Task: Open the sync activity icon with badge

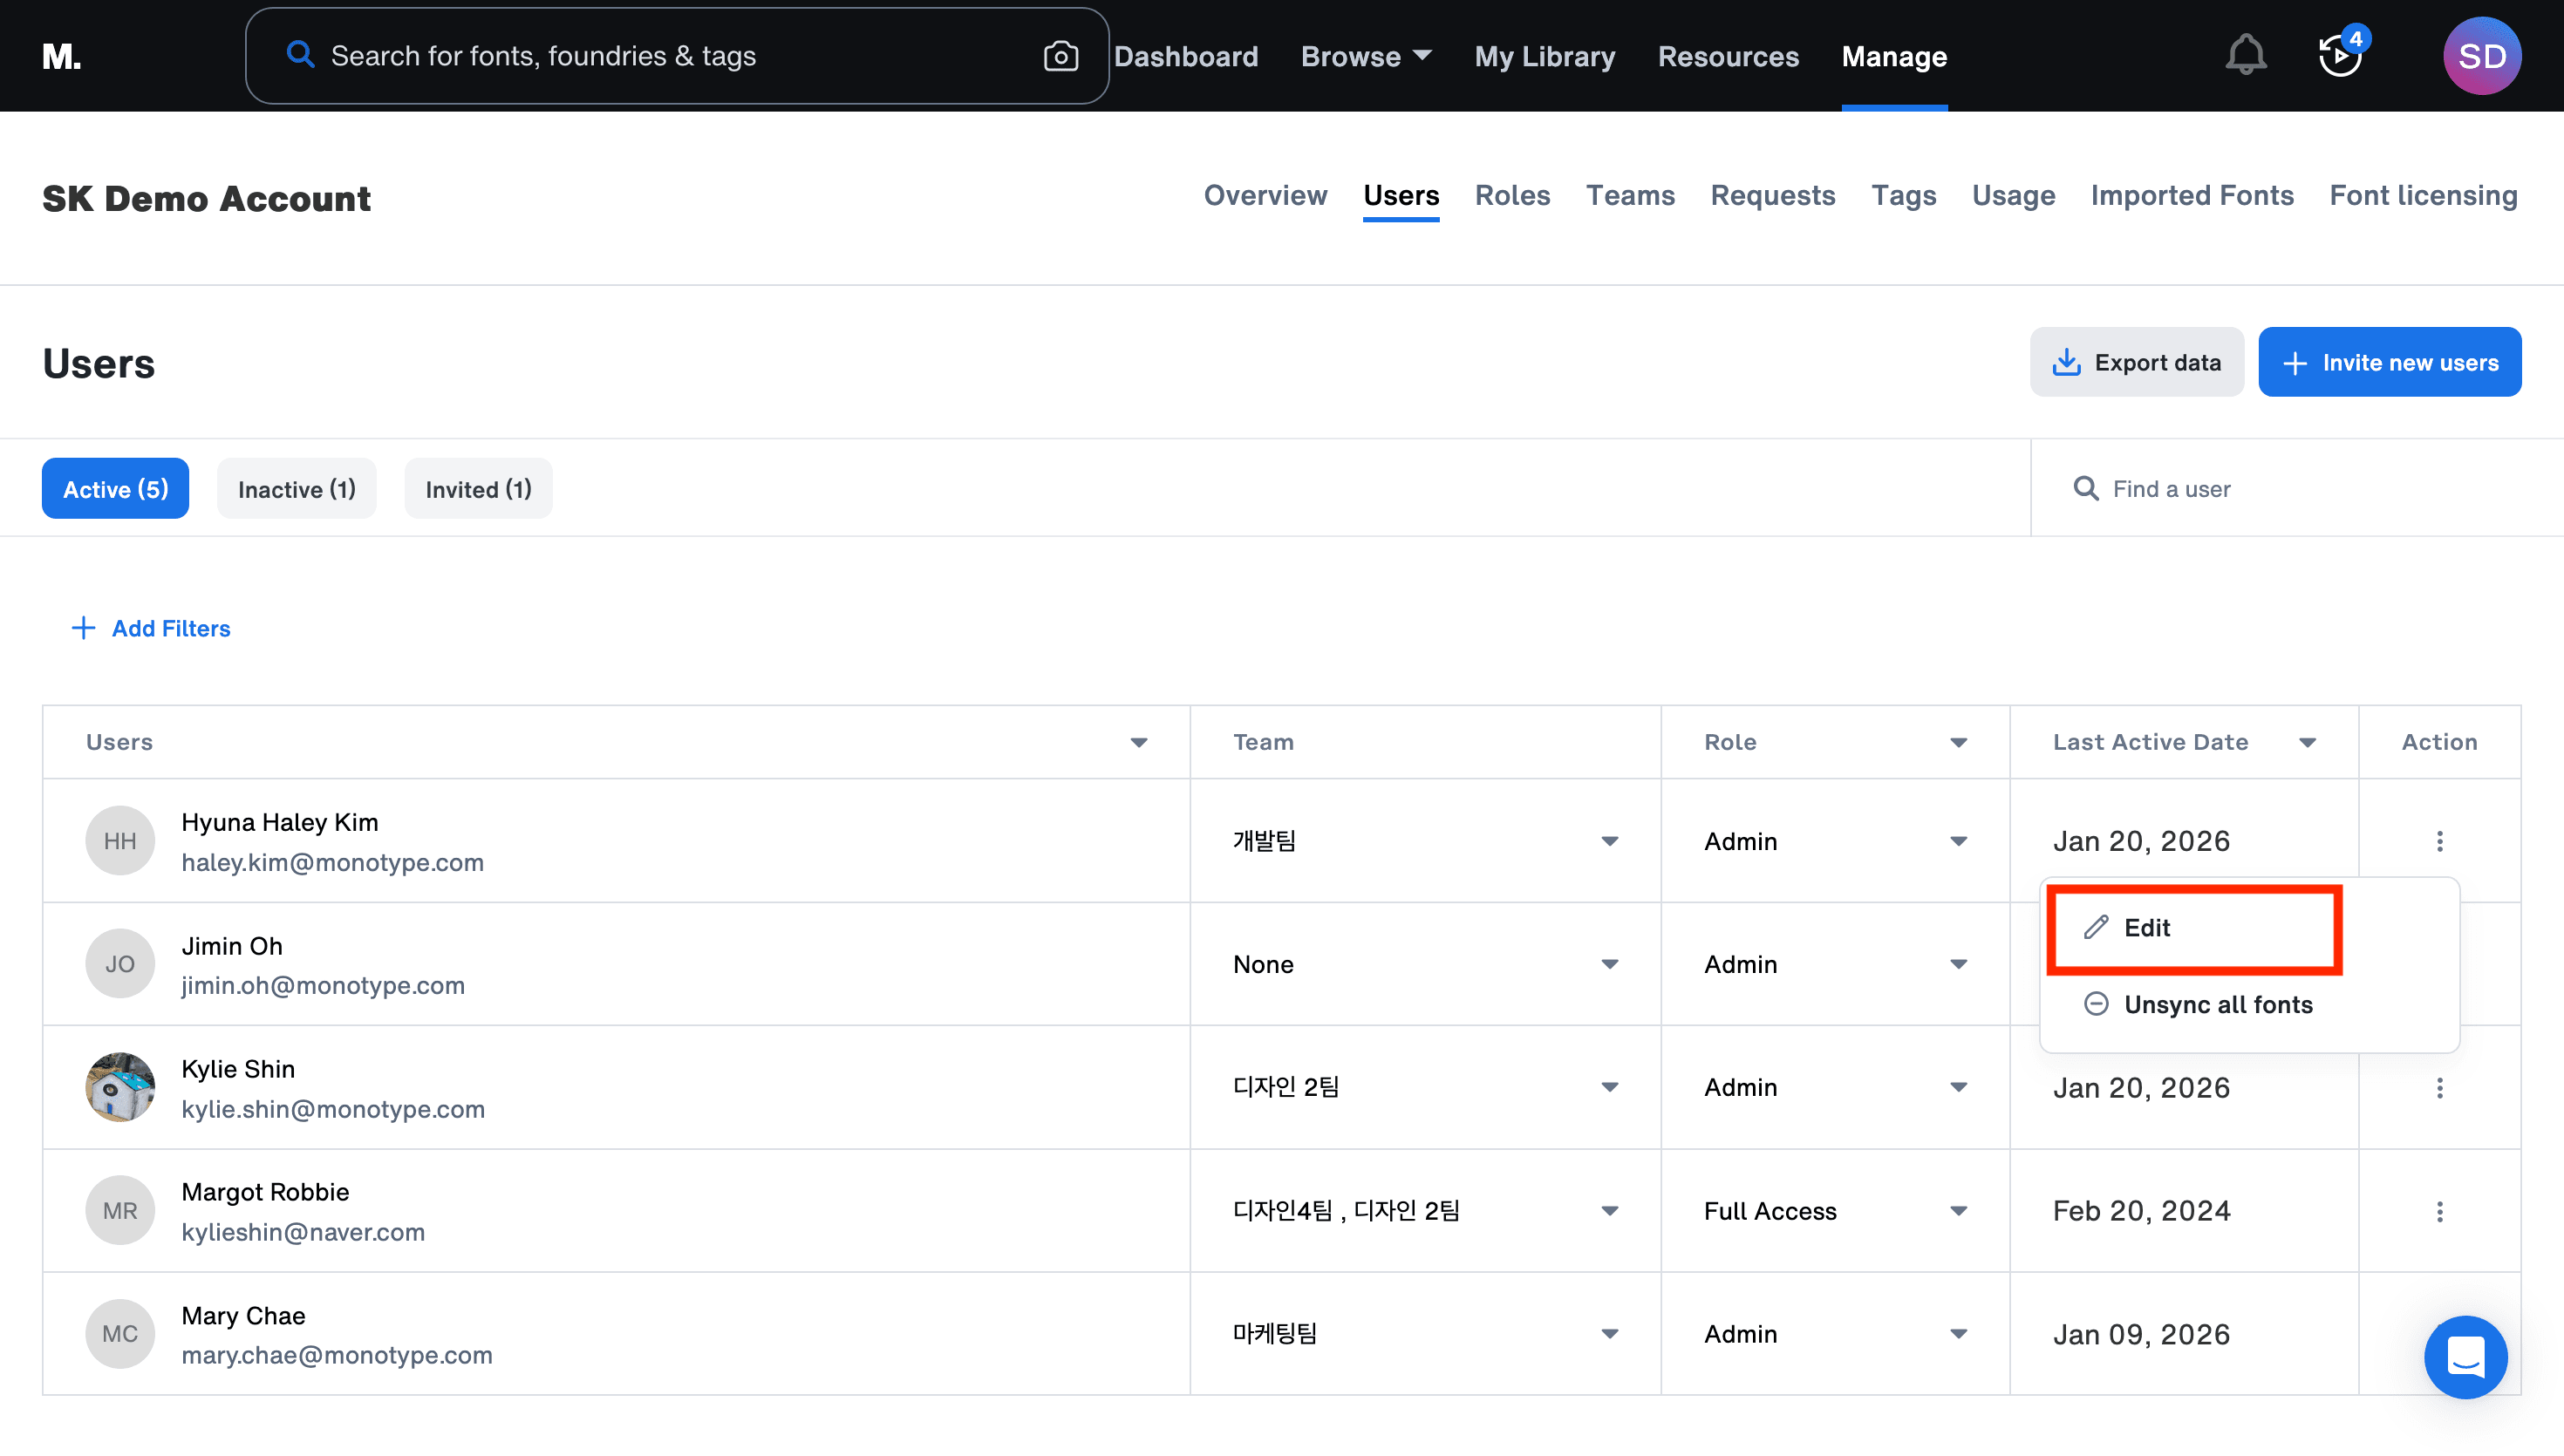Action: 2340,55
